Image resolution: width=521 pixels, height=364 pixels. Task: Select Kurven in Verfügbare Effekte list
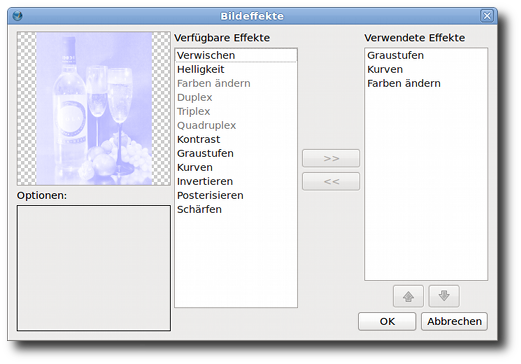(236, 167)
